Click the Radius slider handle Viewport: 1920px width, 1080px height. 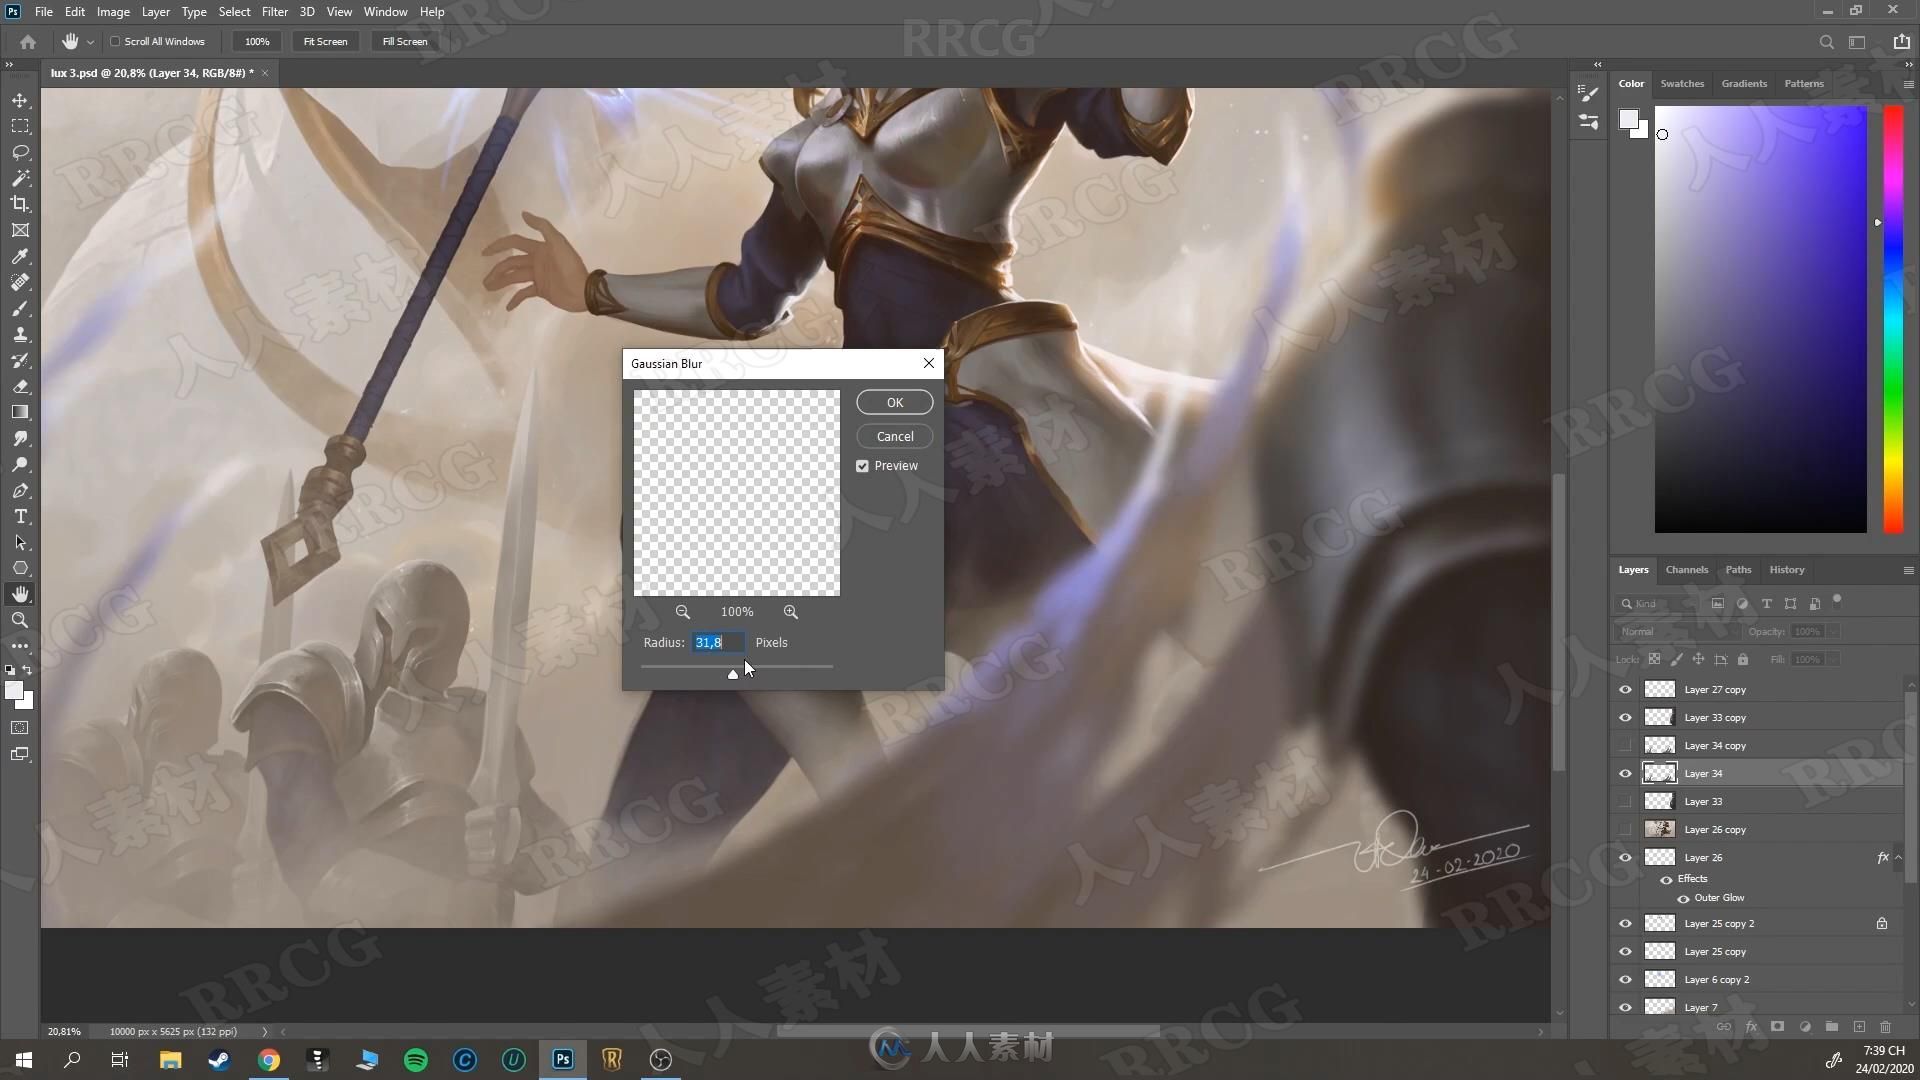click(733, 674)
